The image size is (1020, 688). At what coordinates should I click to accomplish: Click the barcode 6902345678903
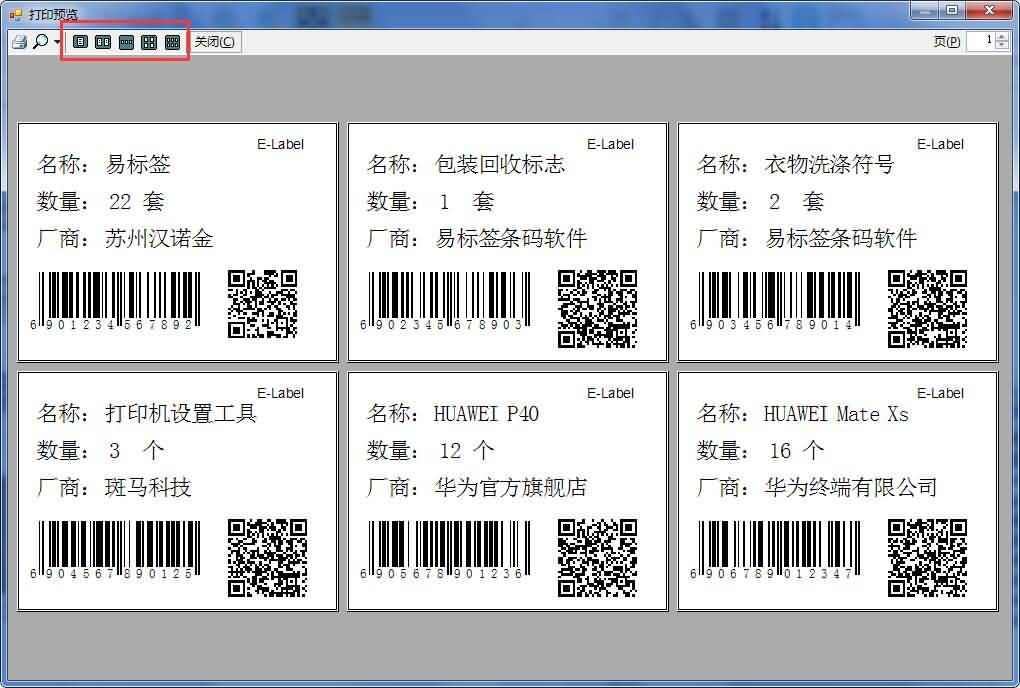[x=445, y=301]
